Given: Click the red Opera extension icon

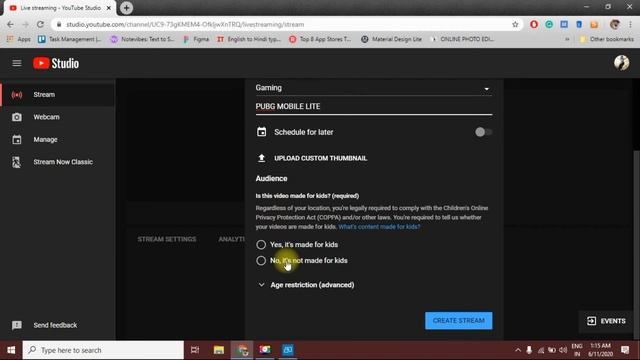Looking at the screenshot, I should [534, 24].
